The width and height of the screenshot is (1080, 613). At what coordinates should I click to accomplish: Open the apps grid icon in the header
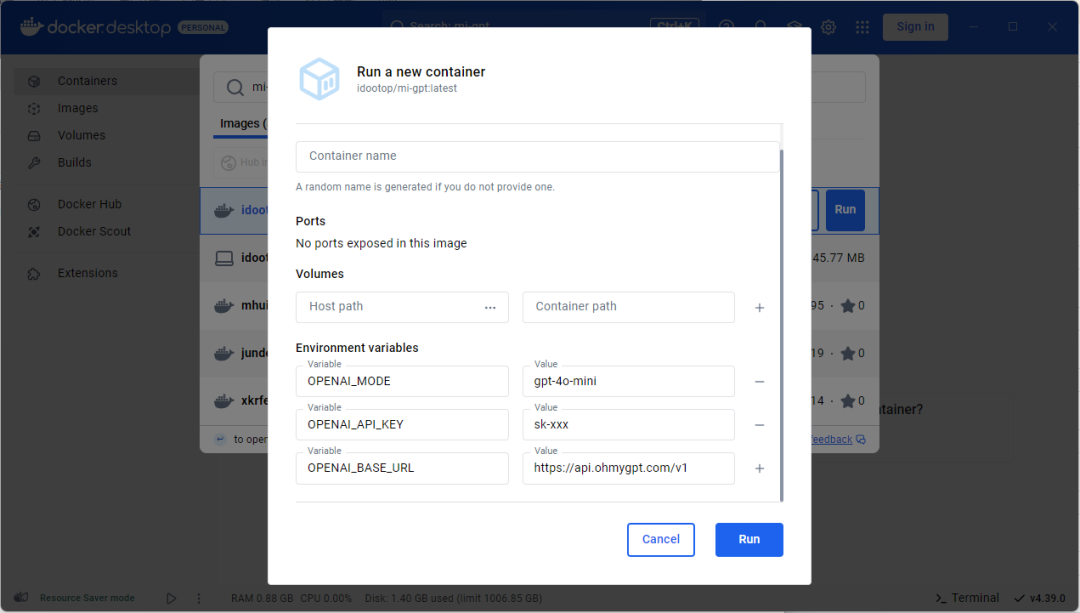tap(862, 27)
